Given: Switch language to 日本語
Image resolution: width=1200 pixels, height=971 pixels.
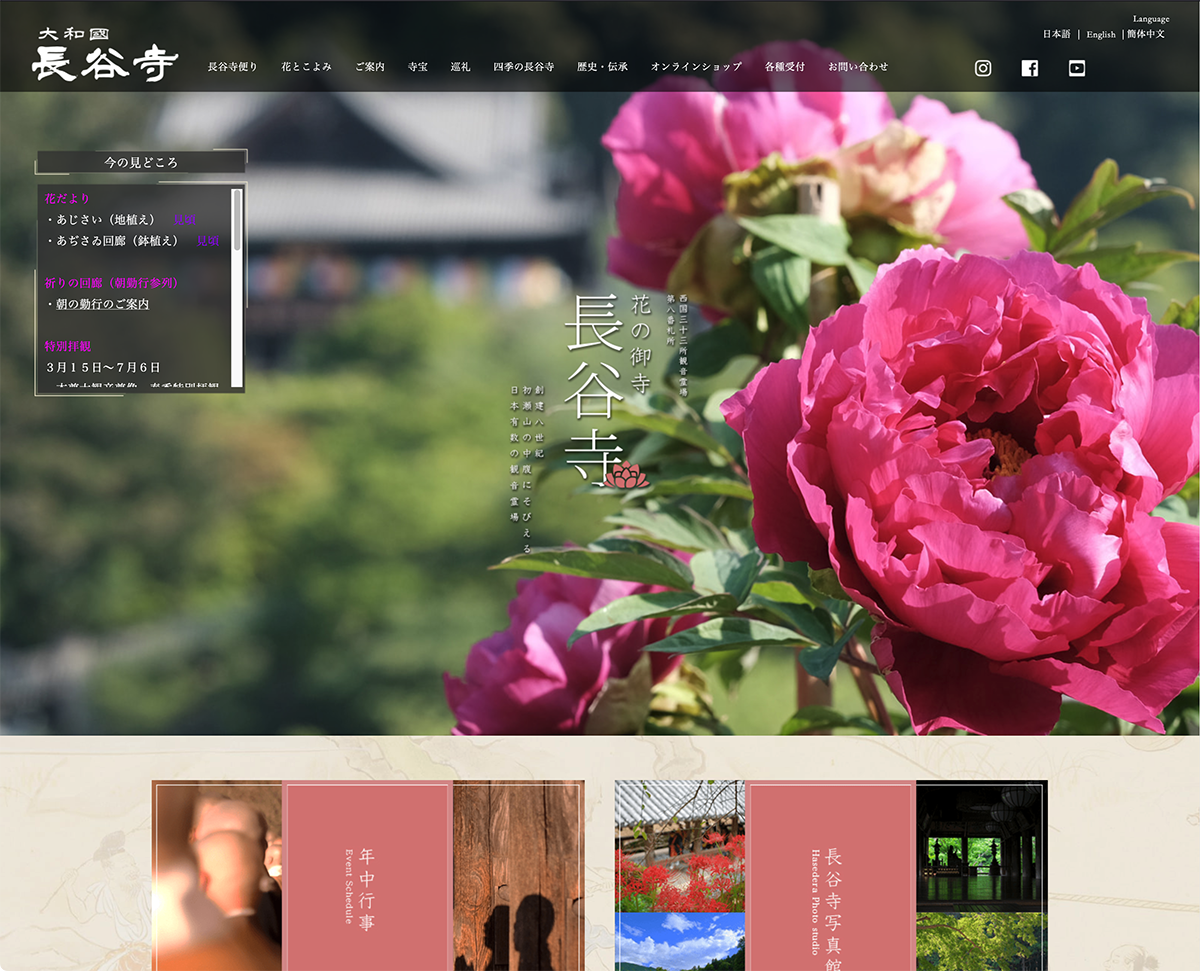Looking at the screenshot, I should click(x=1056, y=34).
